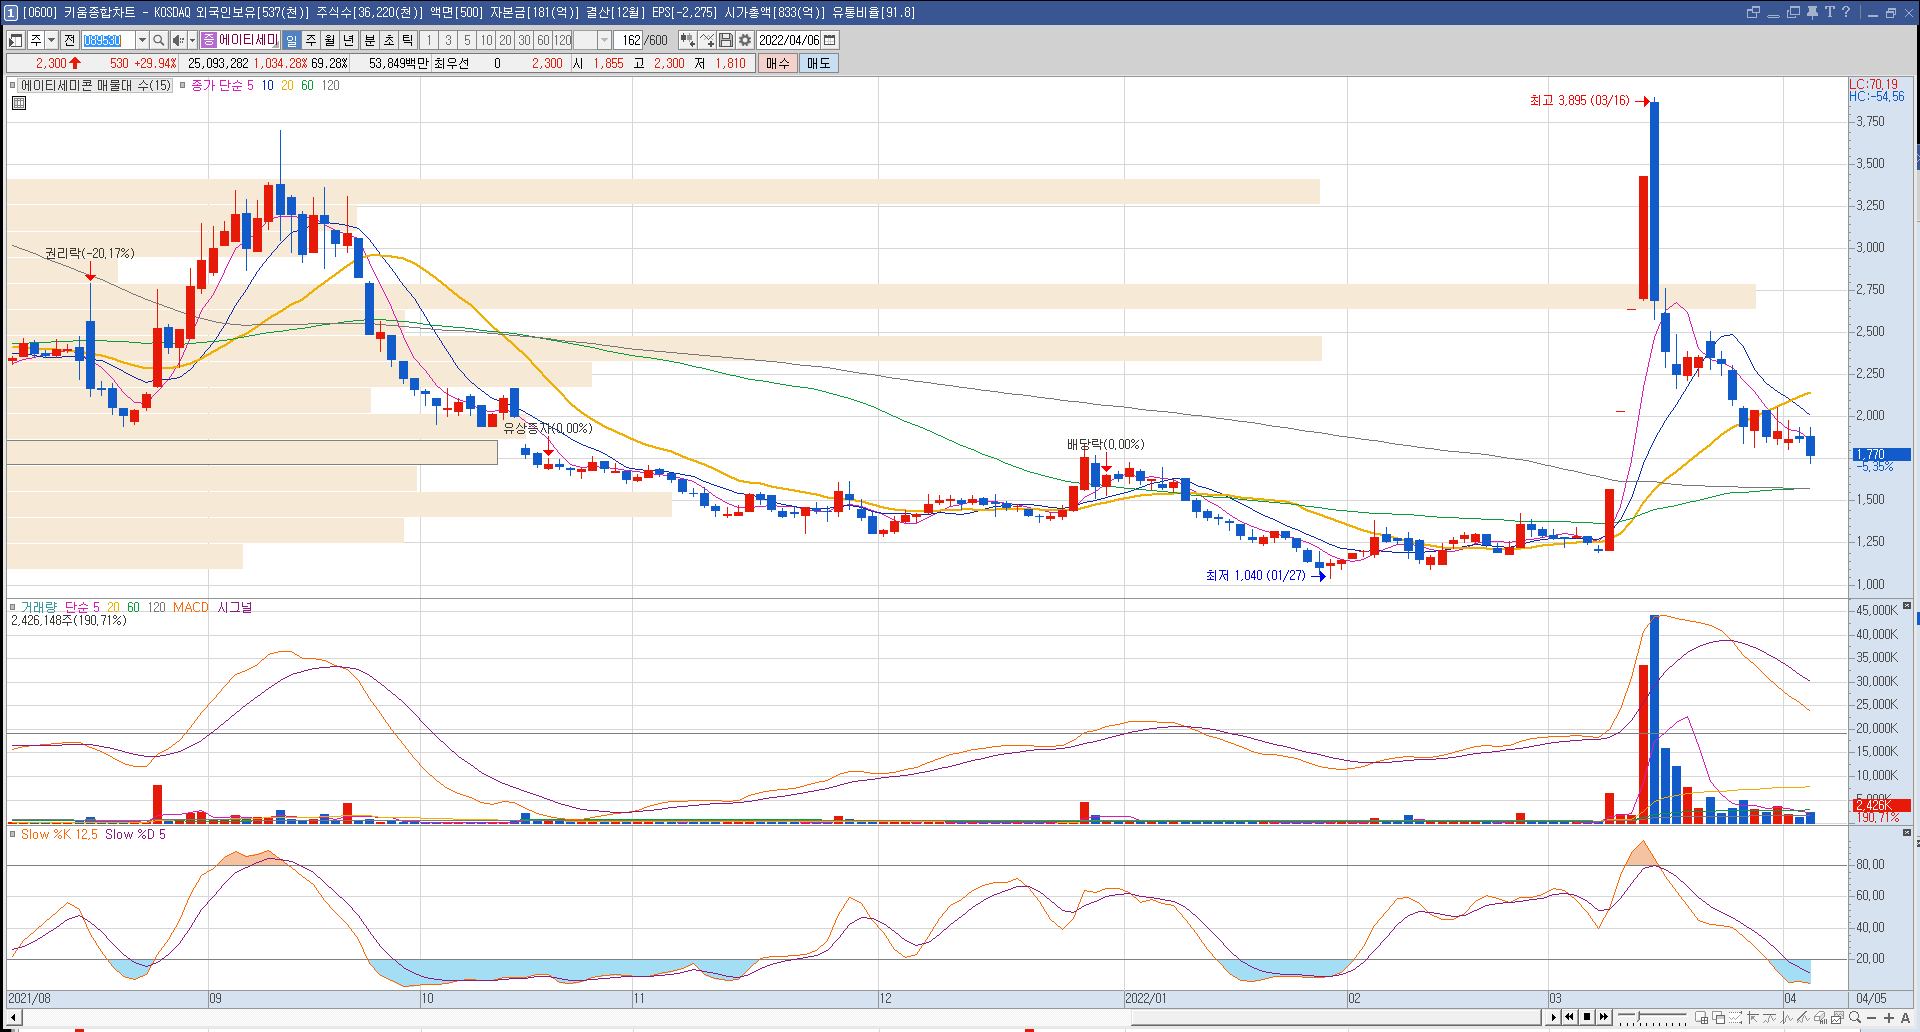Click the play replay button

click(x=1553, y=1017)
